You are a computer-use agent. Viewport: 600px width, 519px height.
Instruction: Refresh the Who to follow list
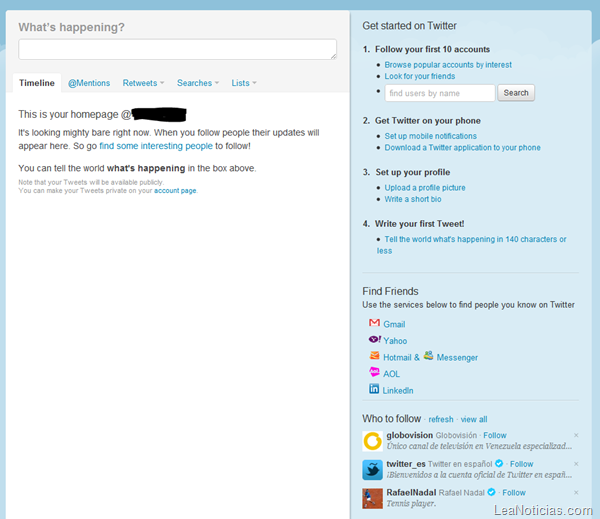pyautogui.click(x=441, y=419)
